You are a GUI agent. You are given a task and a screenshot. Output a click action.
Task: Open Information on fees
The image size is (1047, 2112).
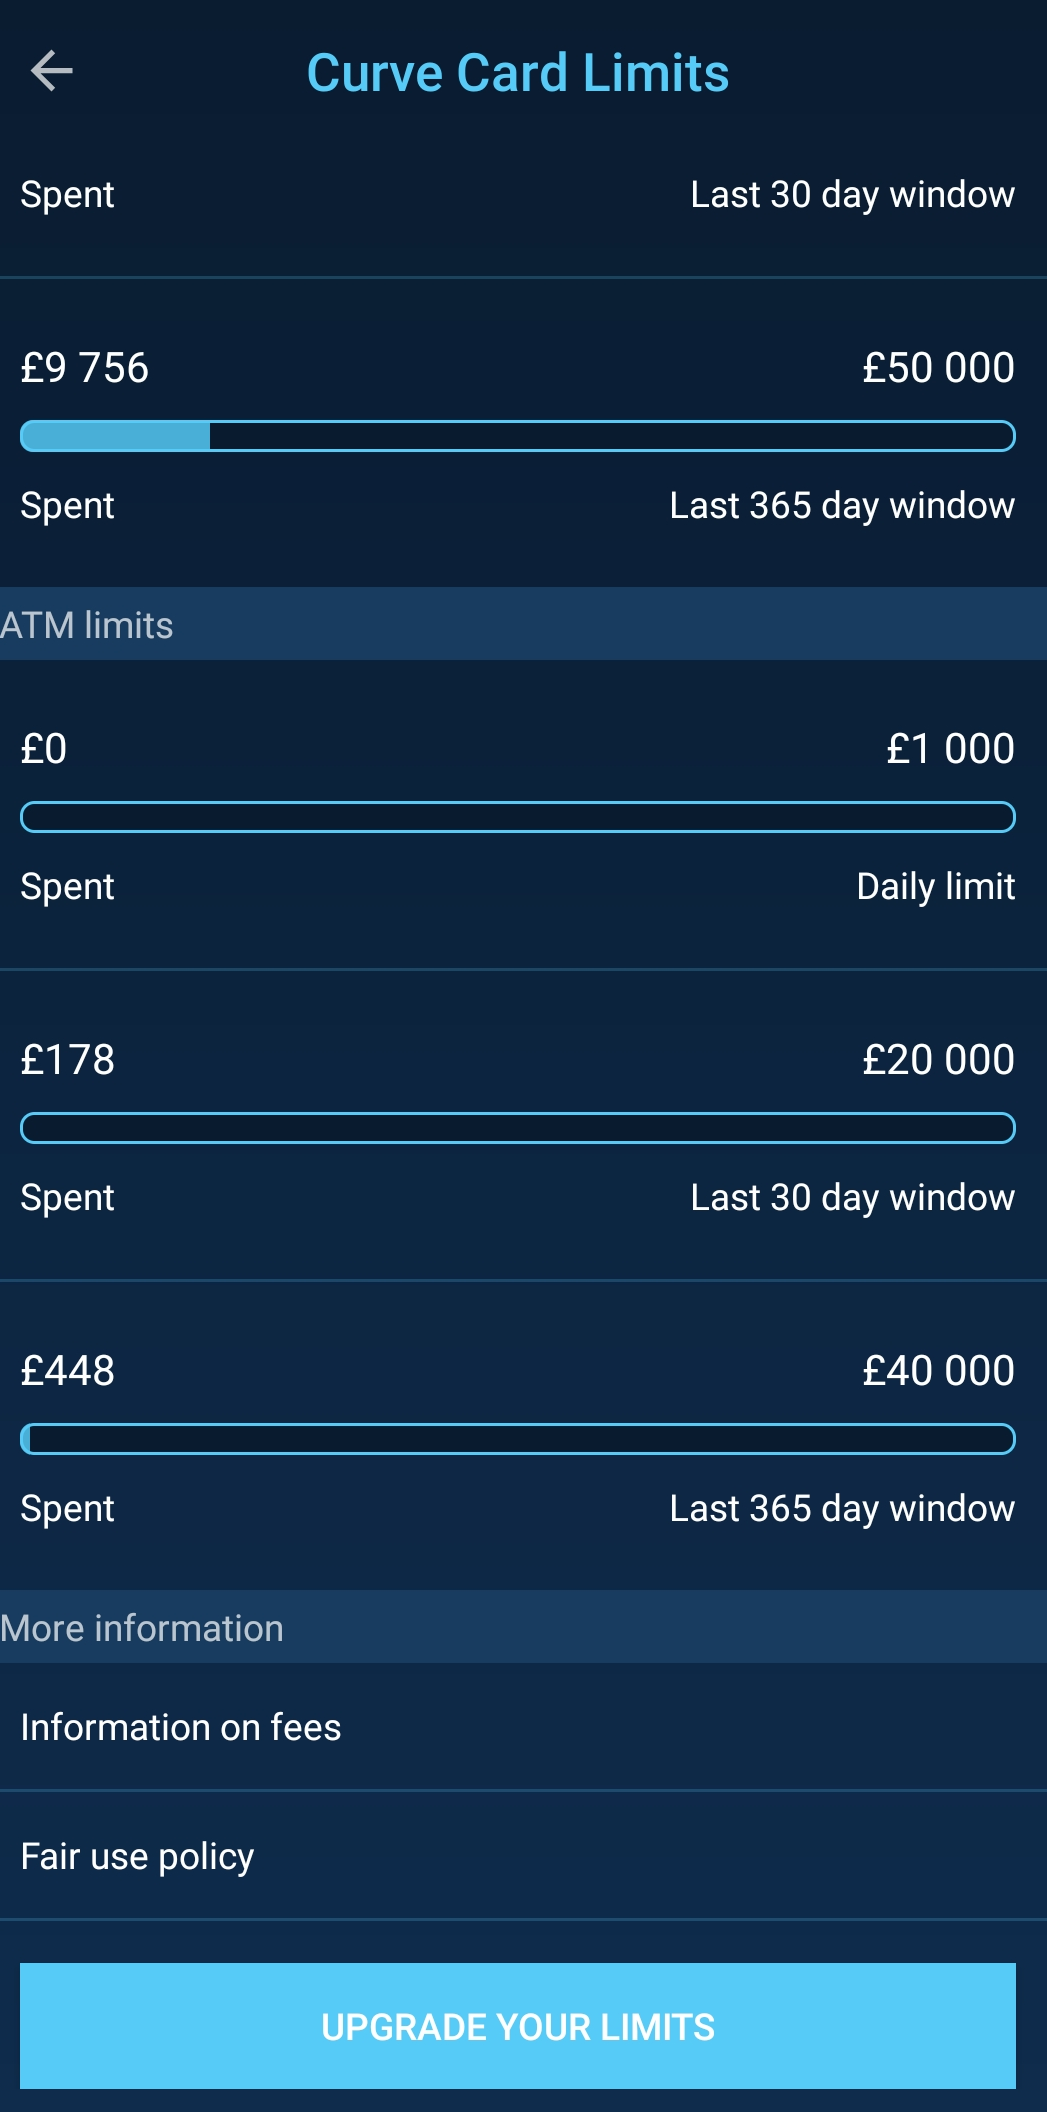181,1727
